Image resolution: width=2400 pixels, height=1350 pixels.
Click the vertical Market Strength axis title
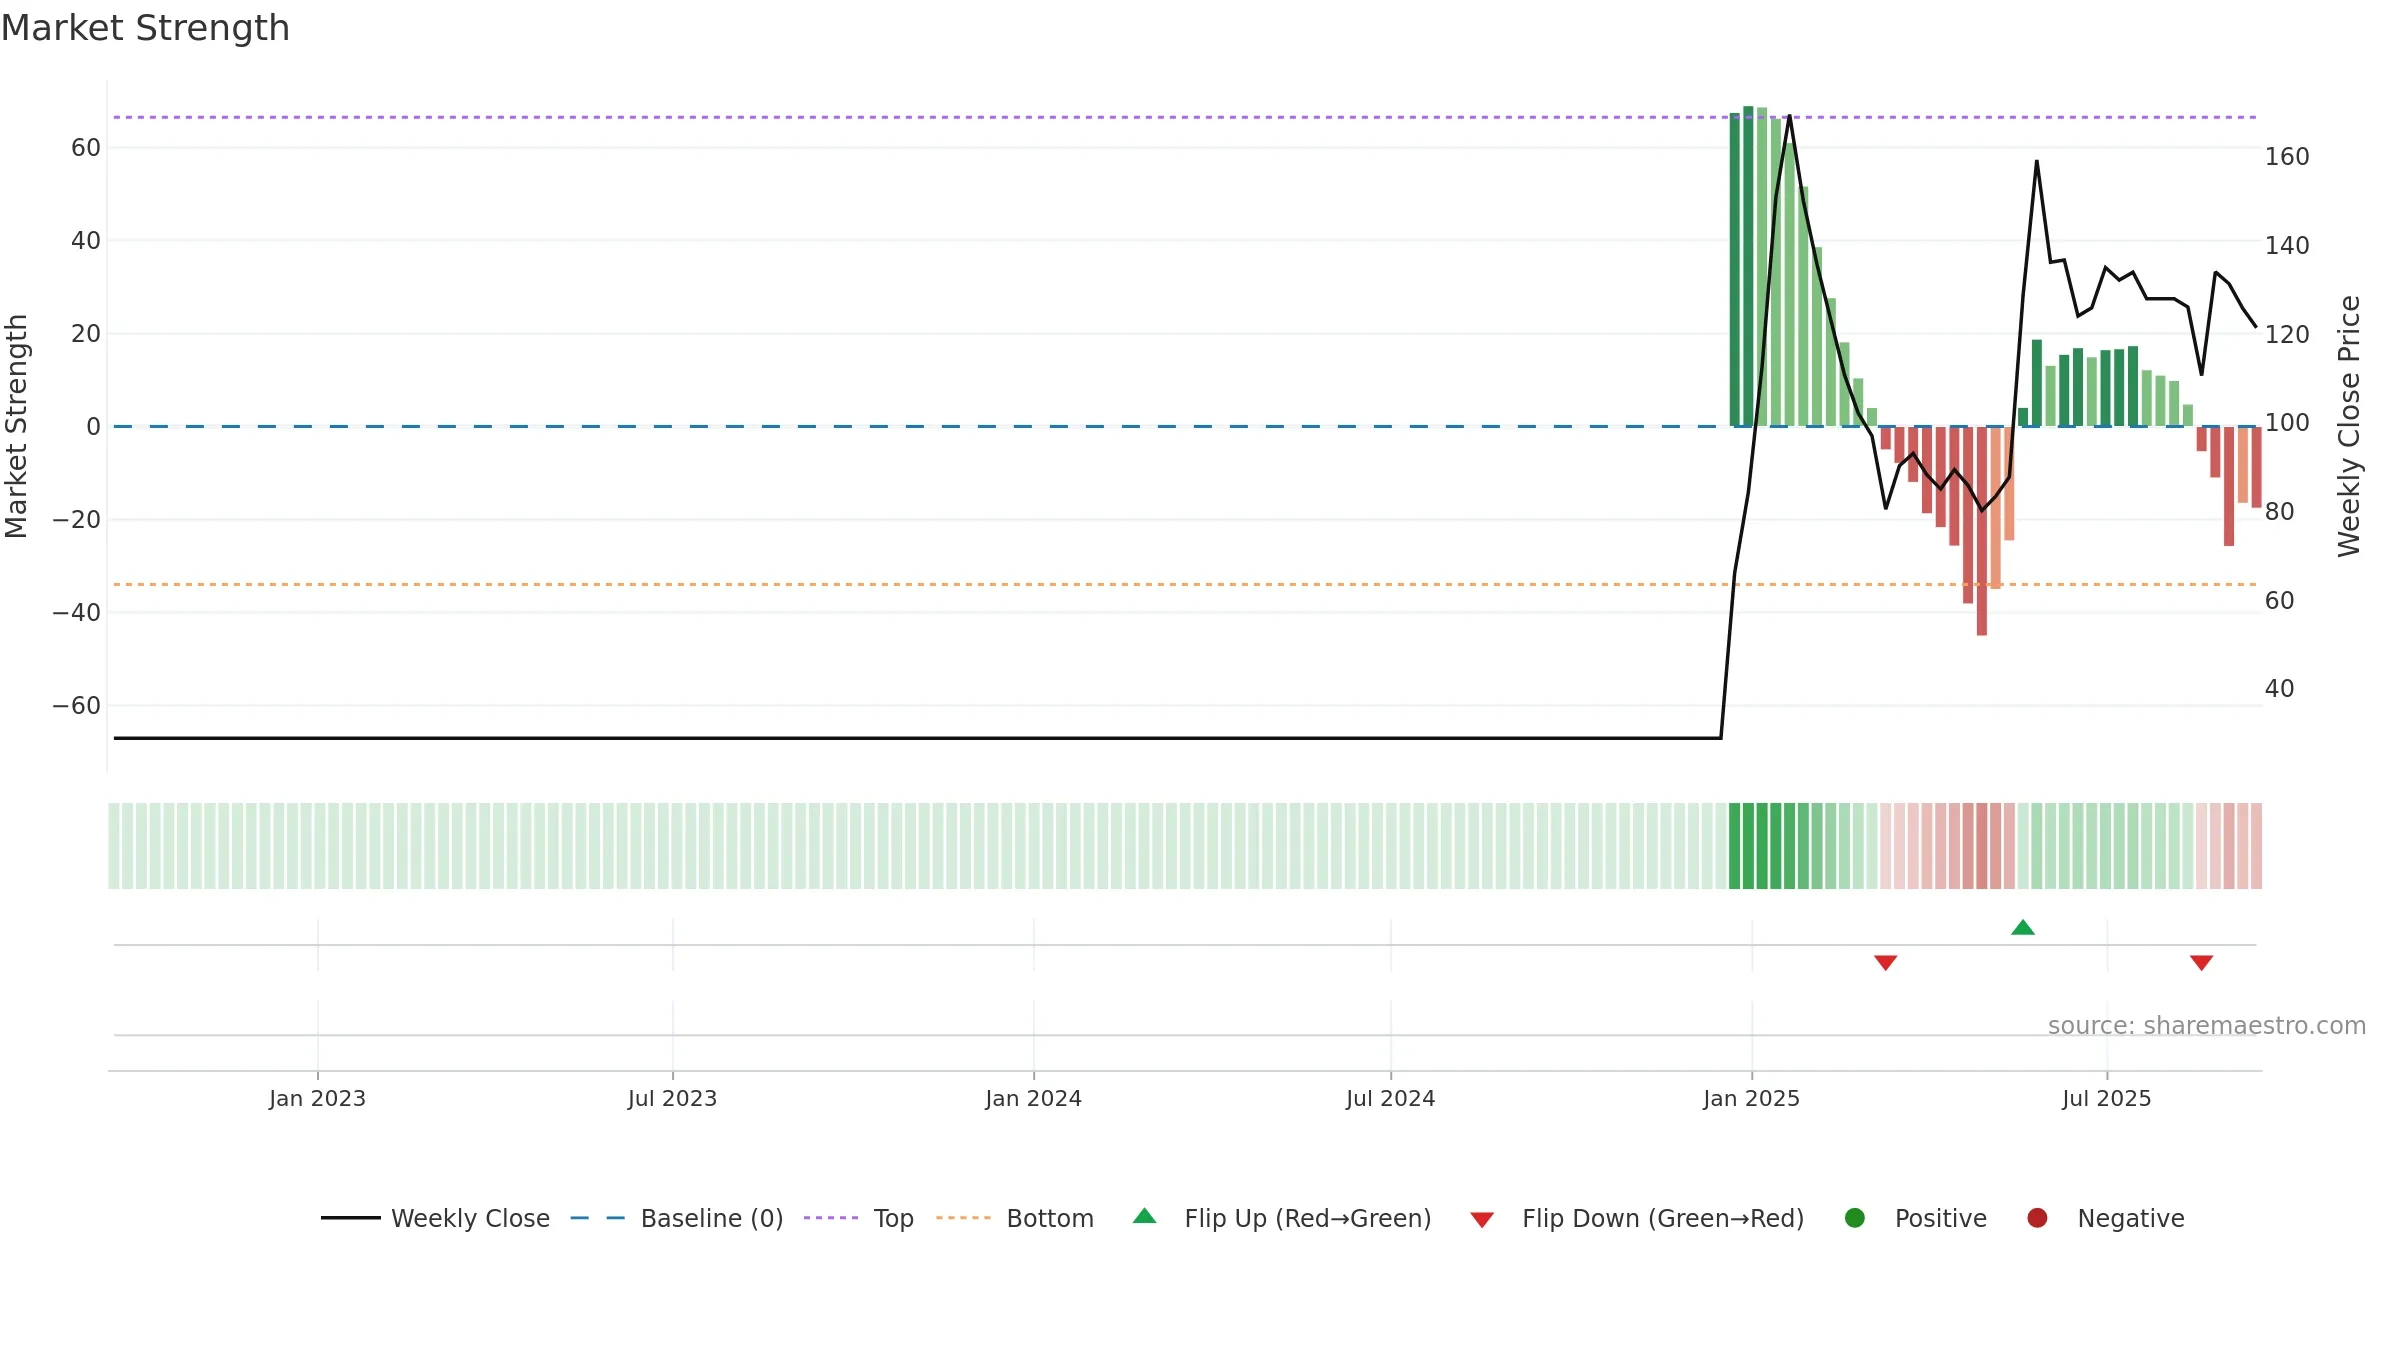16,426
